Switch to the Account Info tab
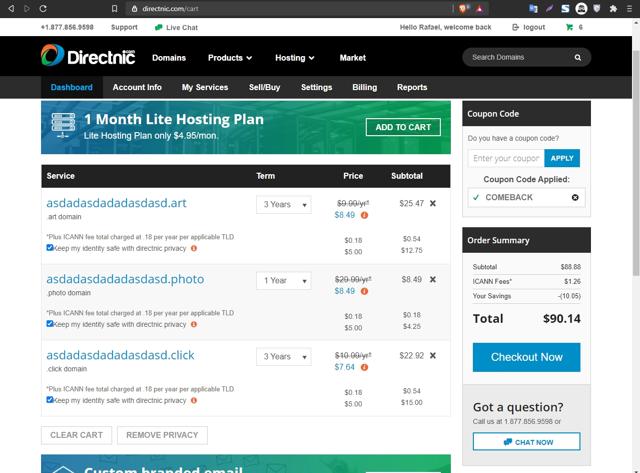 [x=137, y=87]
